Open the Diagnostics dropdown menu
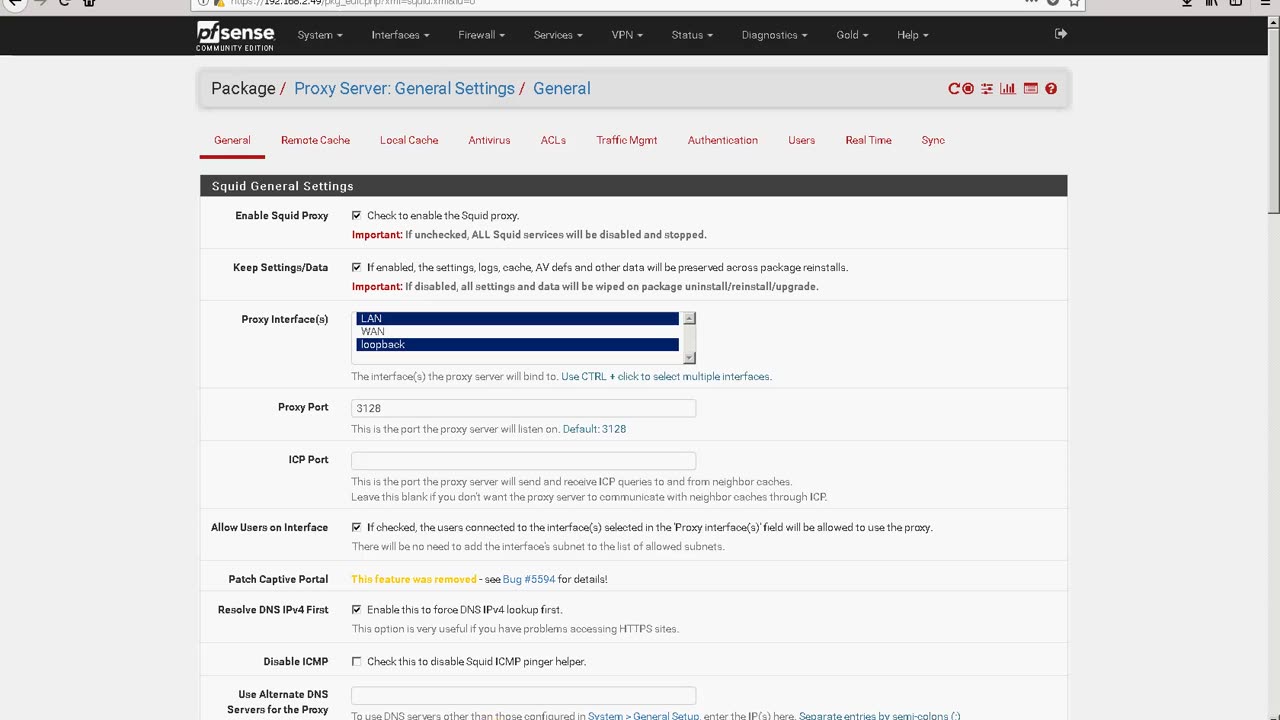 pyautogui.click(x=775, y=35)
